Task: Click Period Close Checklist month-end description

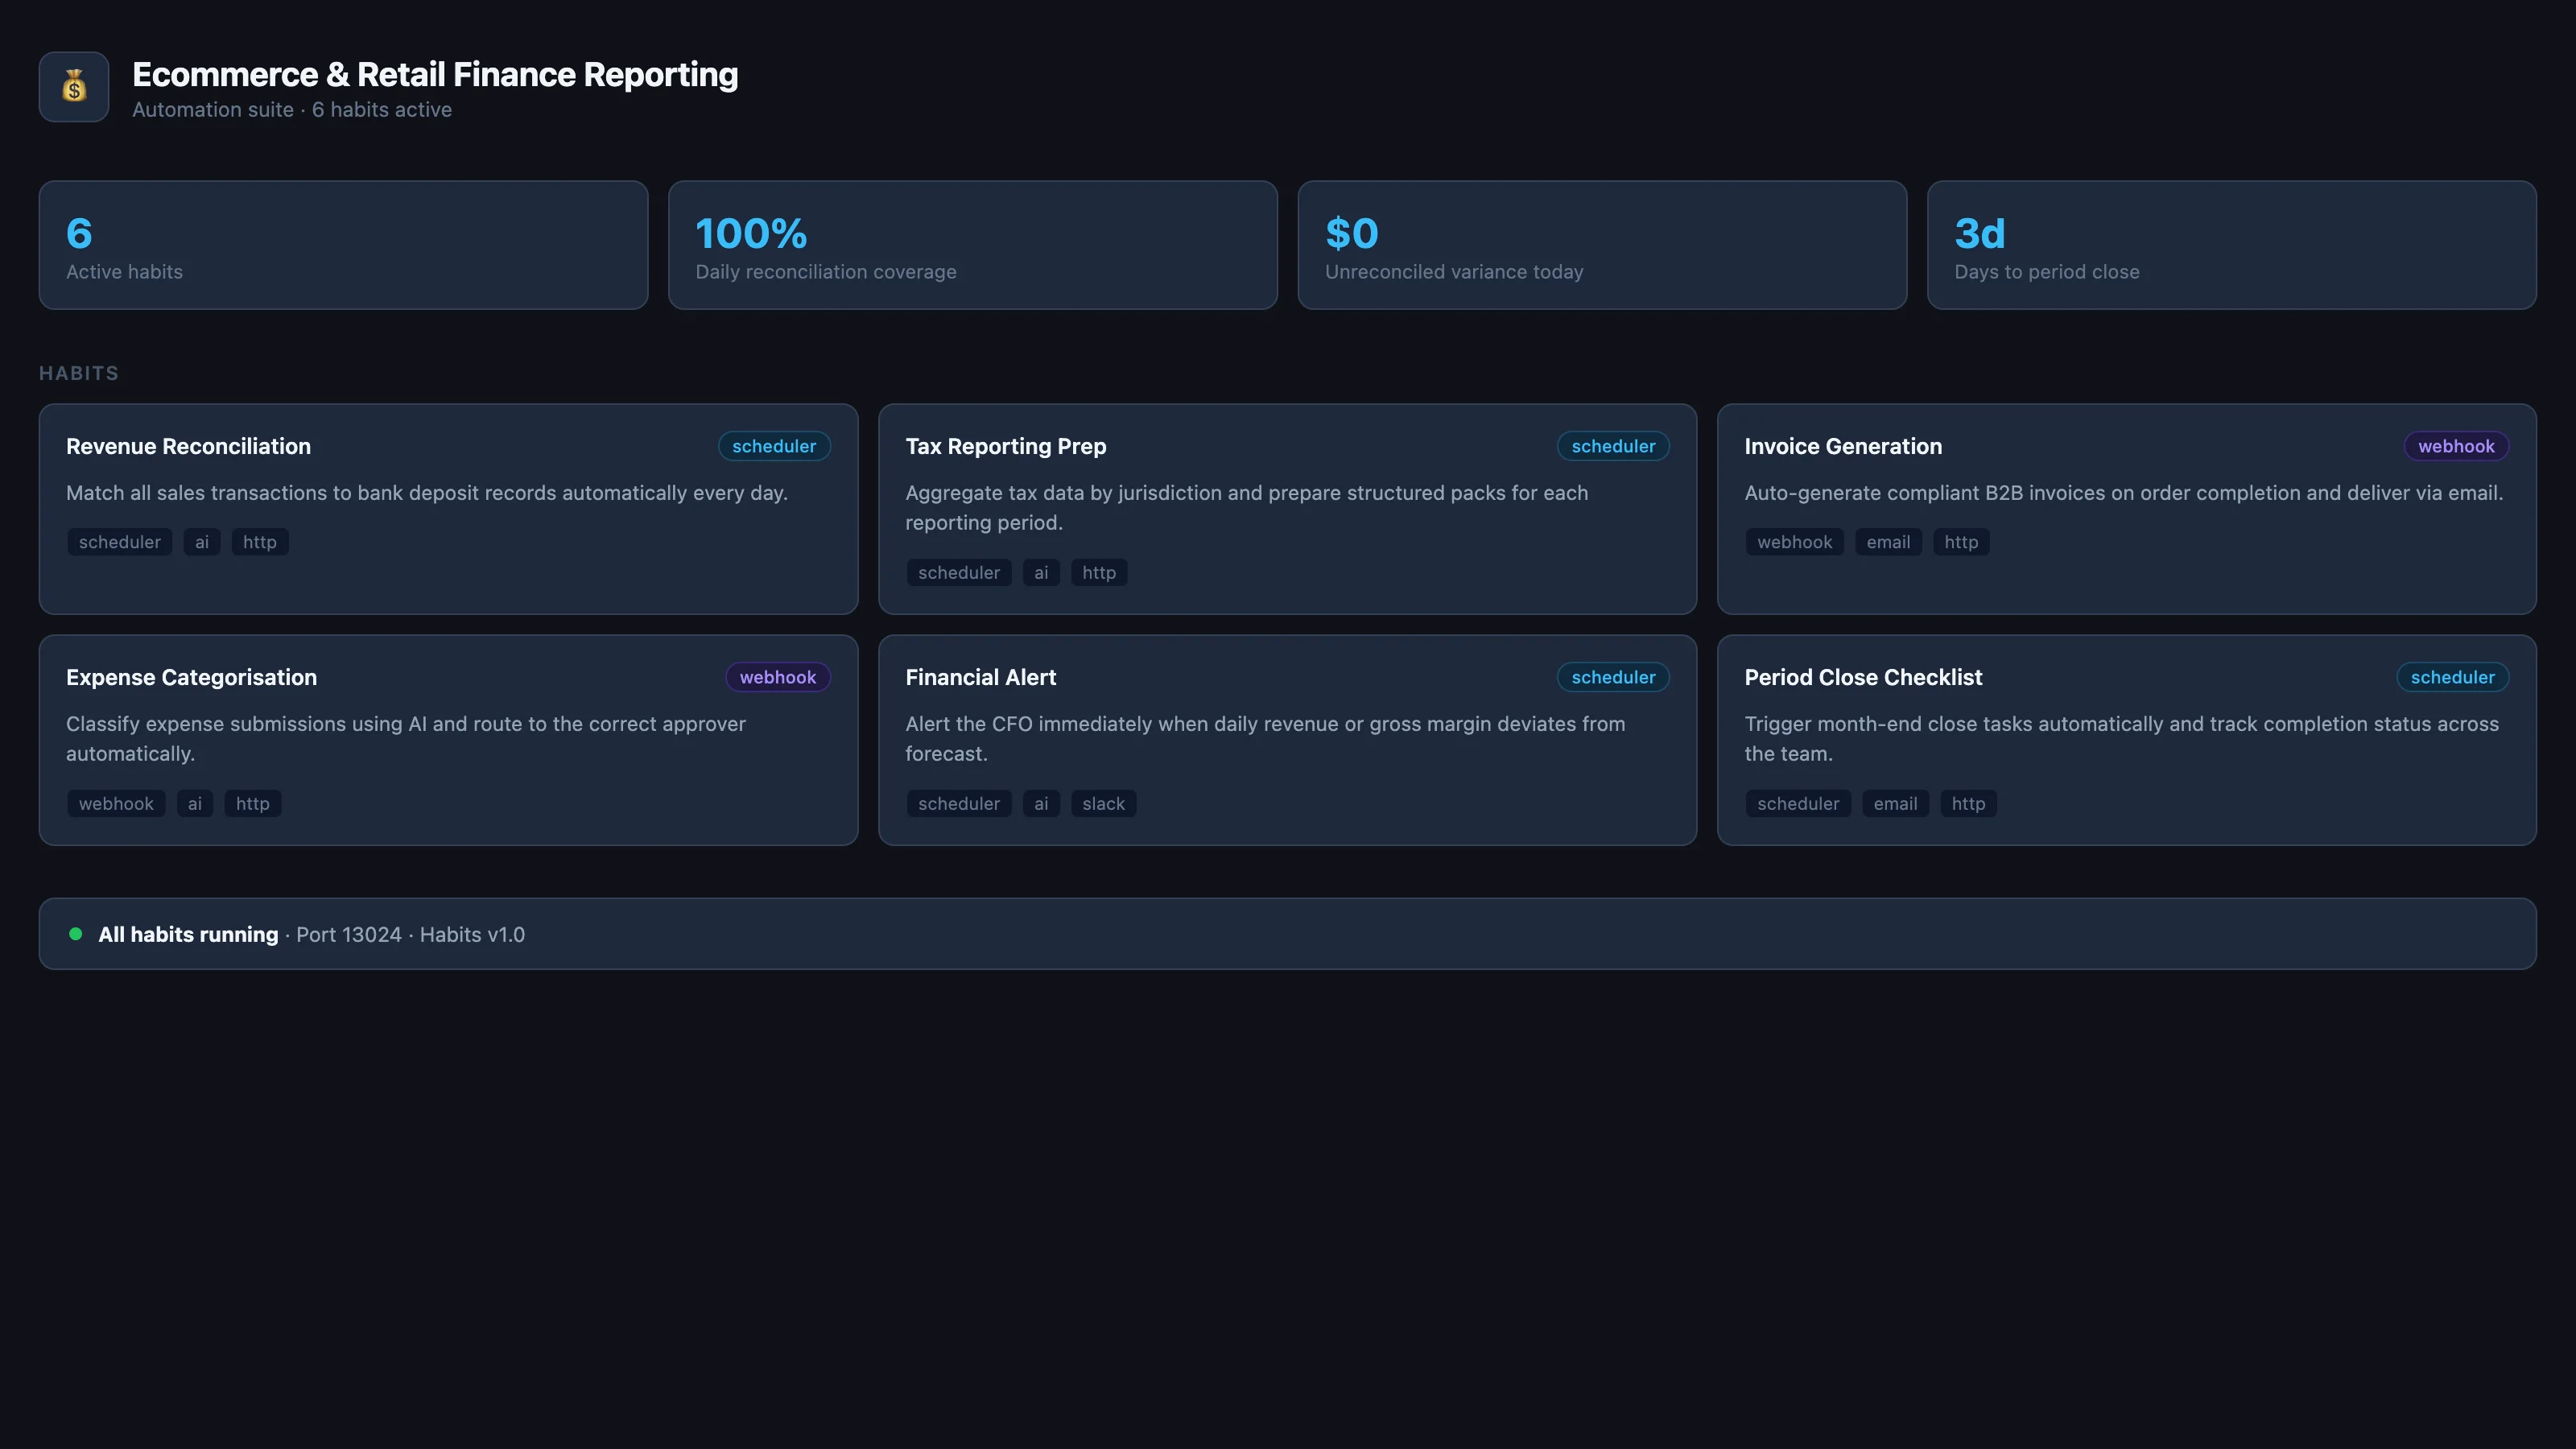Action: (2121, 739)
